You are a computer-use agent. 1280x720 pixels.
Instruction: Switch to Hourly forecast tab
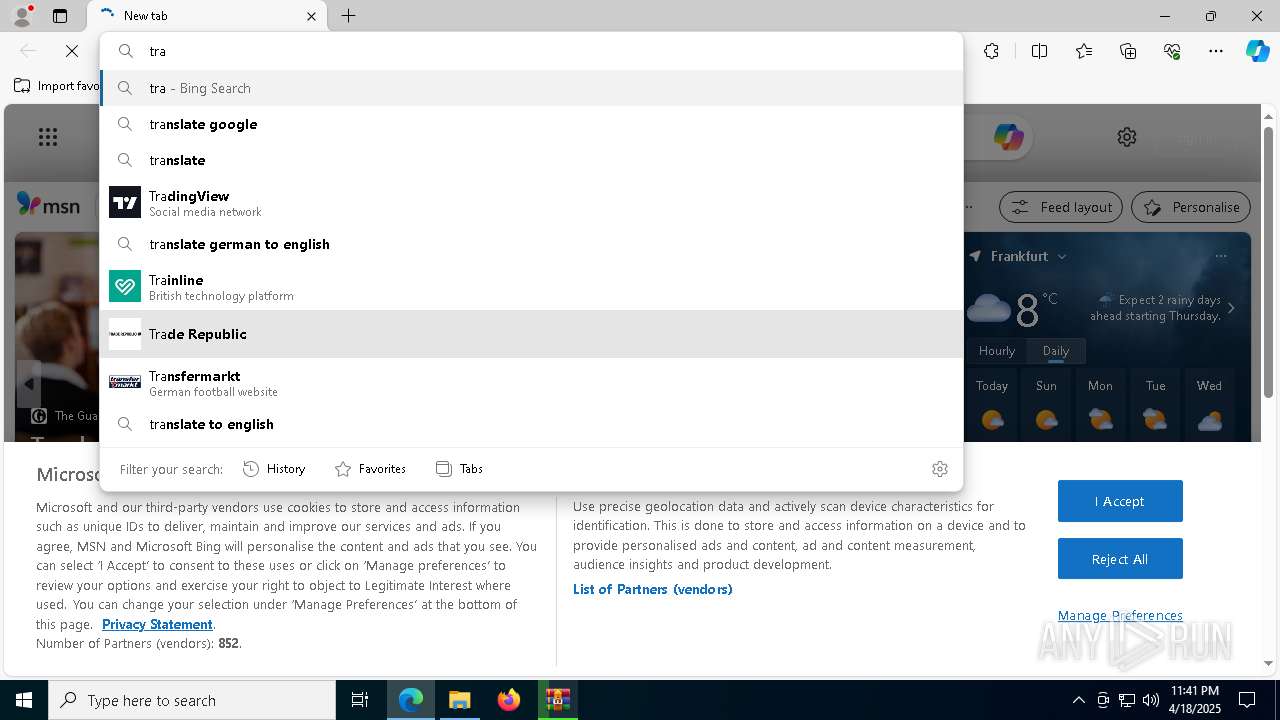coord(997,351)
